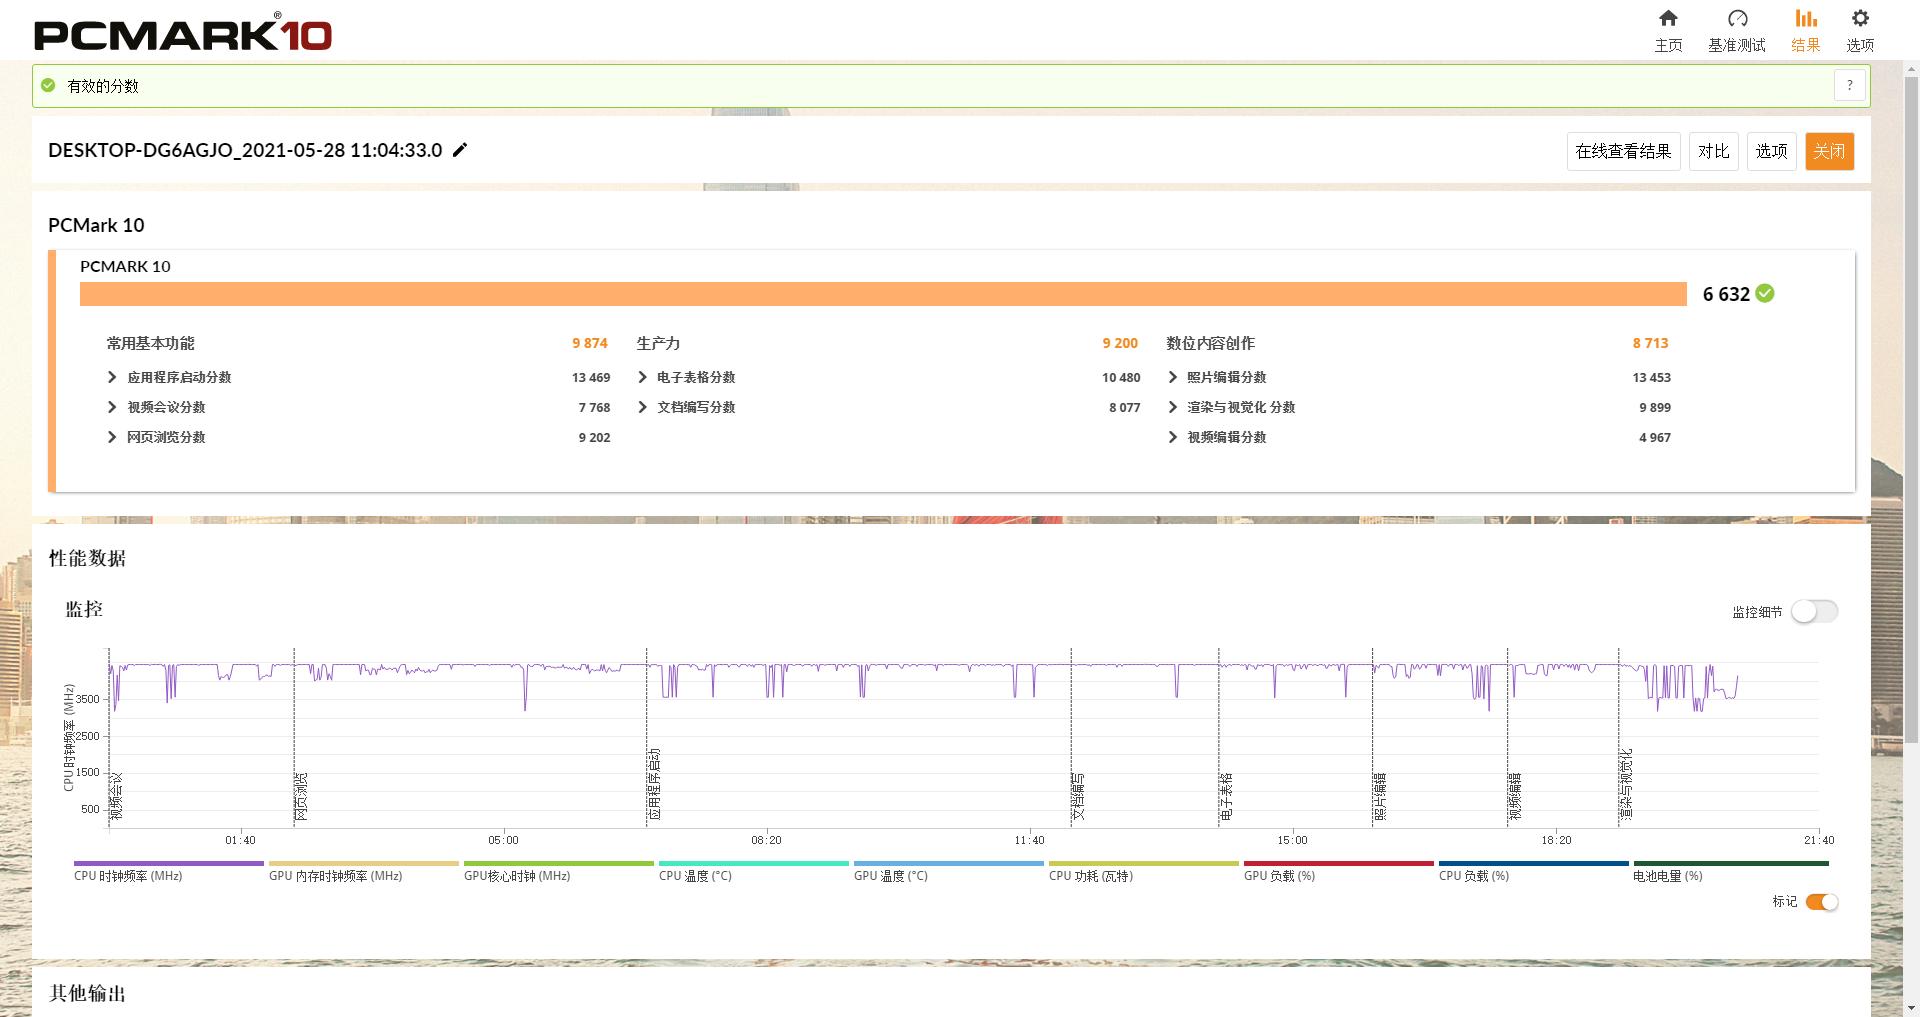
Task: Click the pencil icon to rename result
Action: pyautogui.click(x=460, y=150)
